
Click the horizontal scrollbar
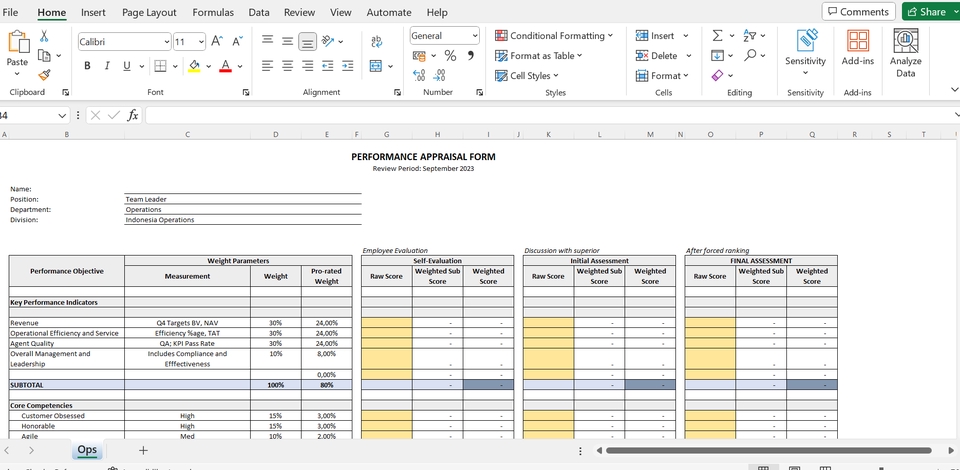click(x=768, y=450)
